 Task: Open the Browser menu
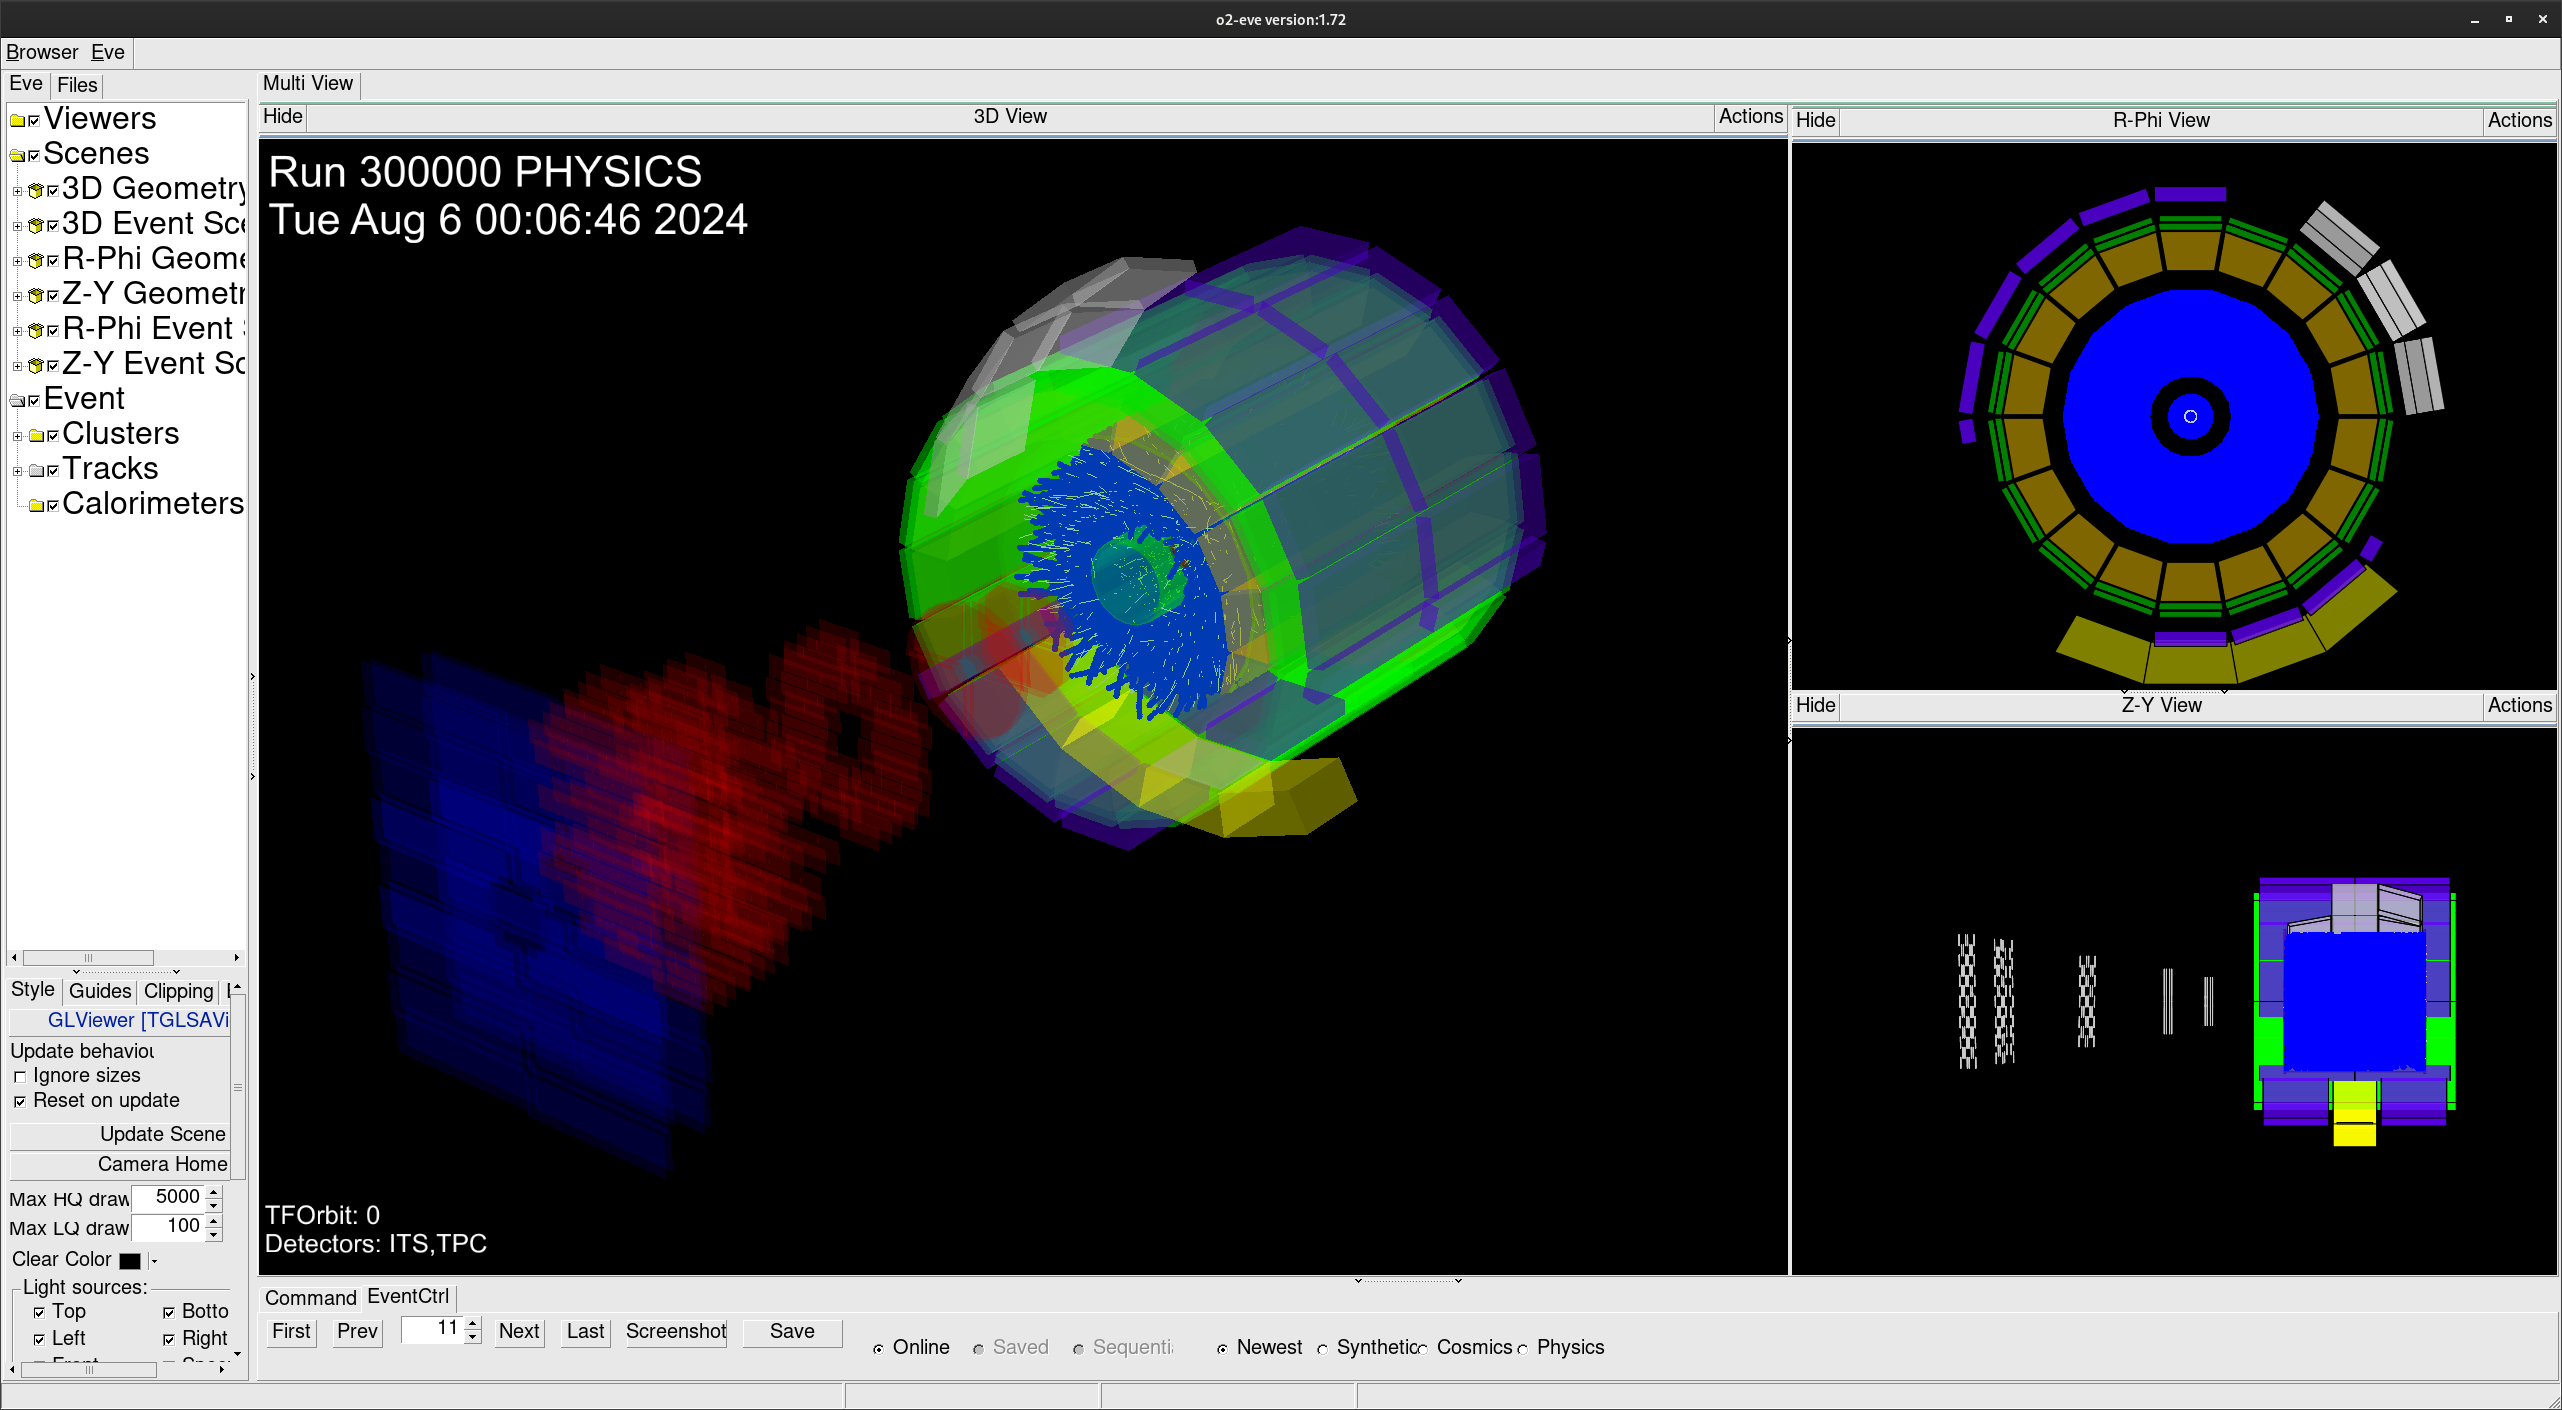pyautogui.click(x=42, y=52)
